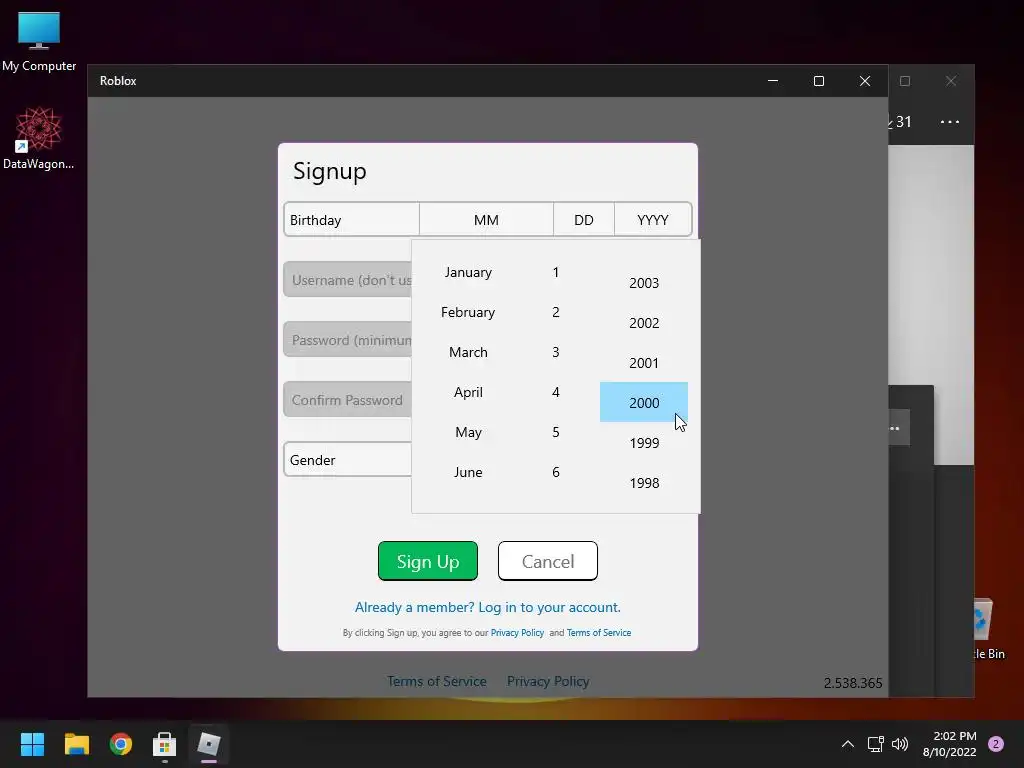Open Windows Start menu
Screen dimensions: 1024x768
click(x=32, y=744)
